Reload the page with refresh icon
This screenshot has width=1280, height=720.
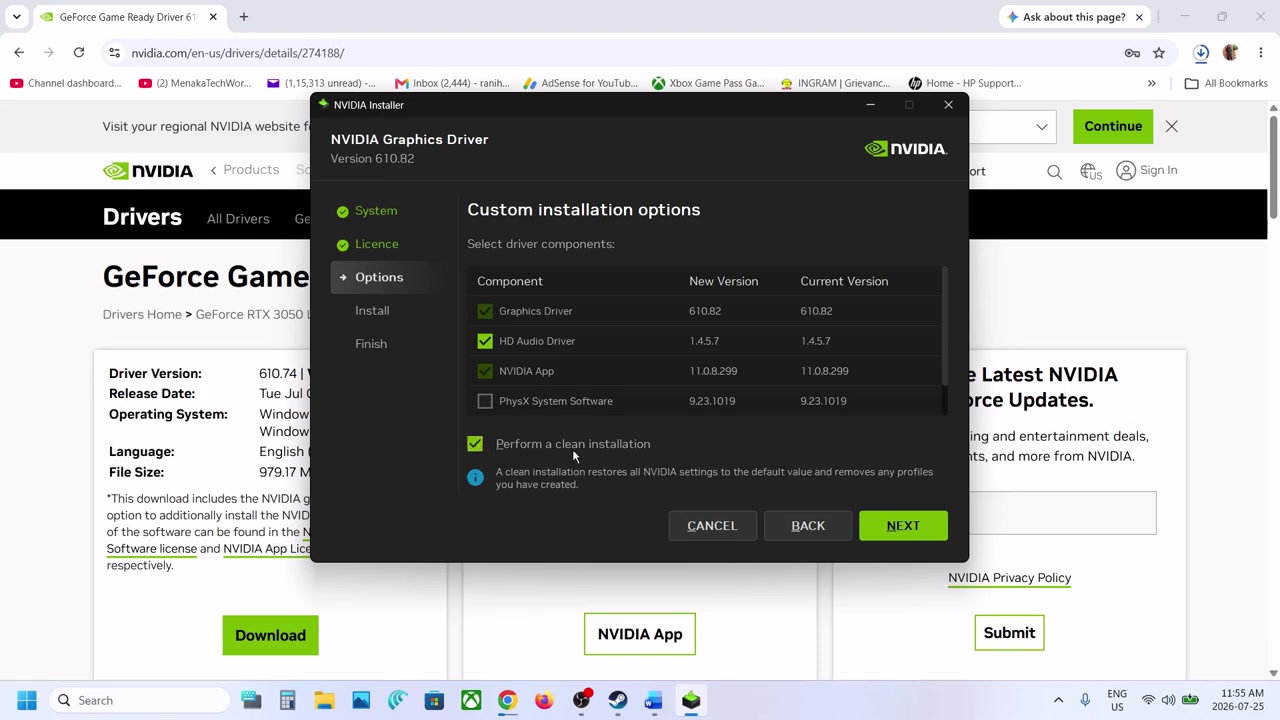point(79,53)
